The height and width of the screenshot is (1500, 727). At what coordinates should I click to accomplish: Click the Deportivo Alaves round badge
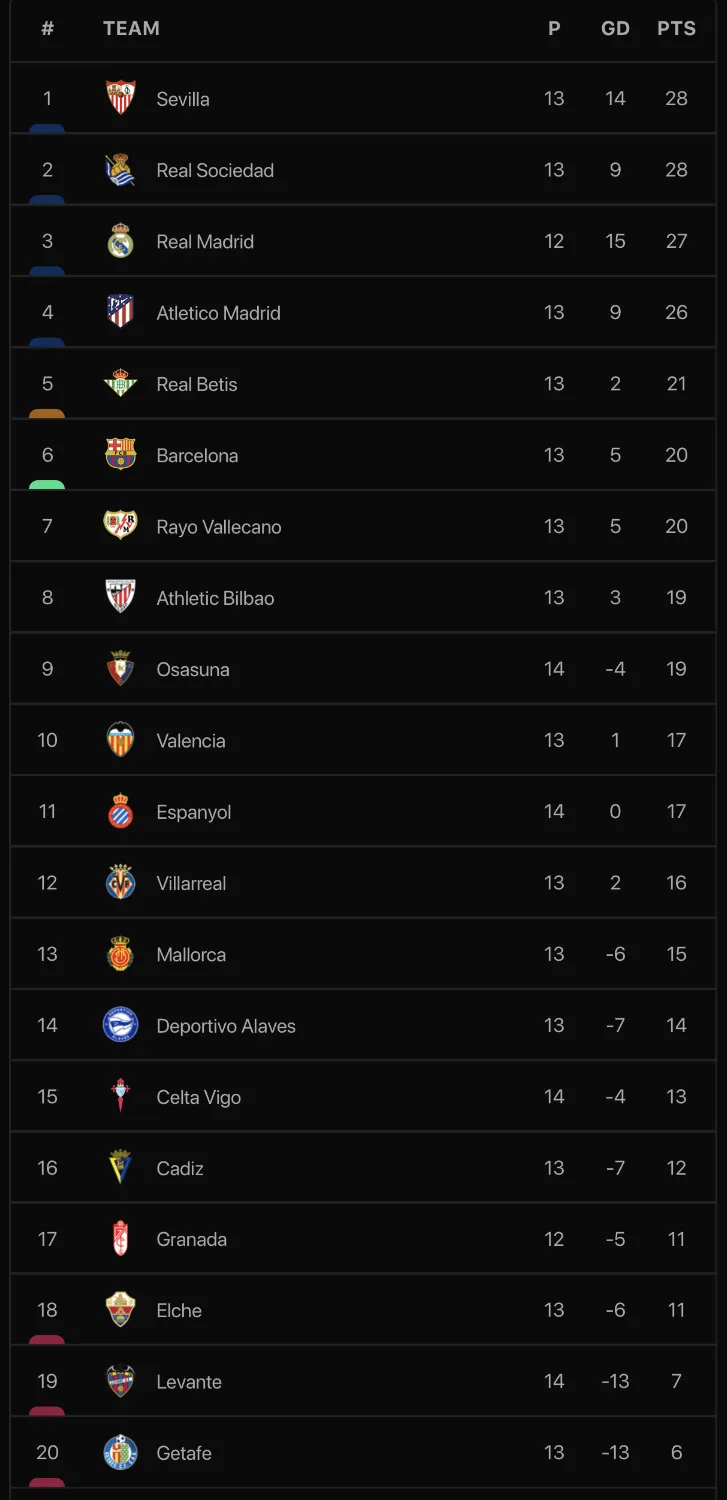pyautogui.click(x=121, y=1025)
